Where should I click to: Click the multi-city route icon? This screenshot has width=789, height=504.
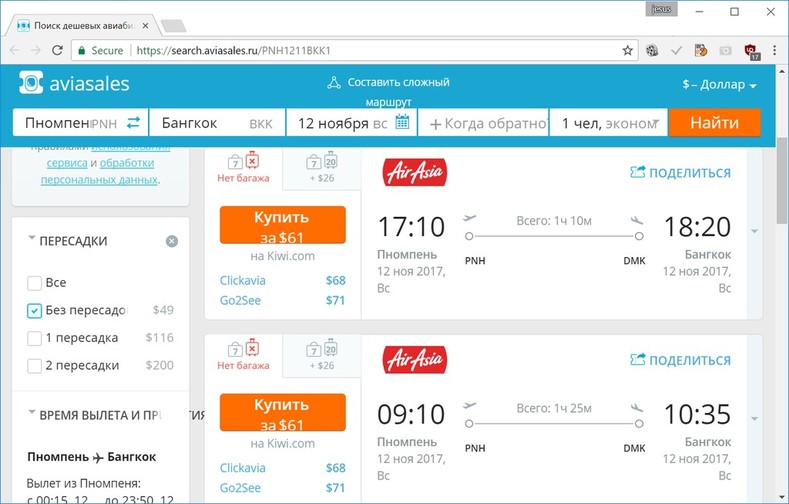334,82
